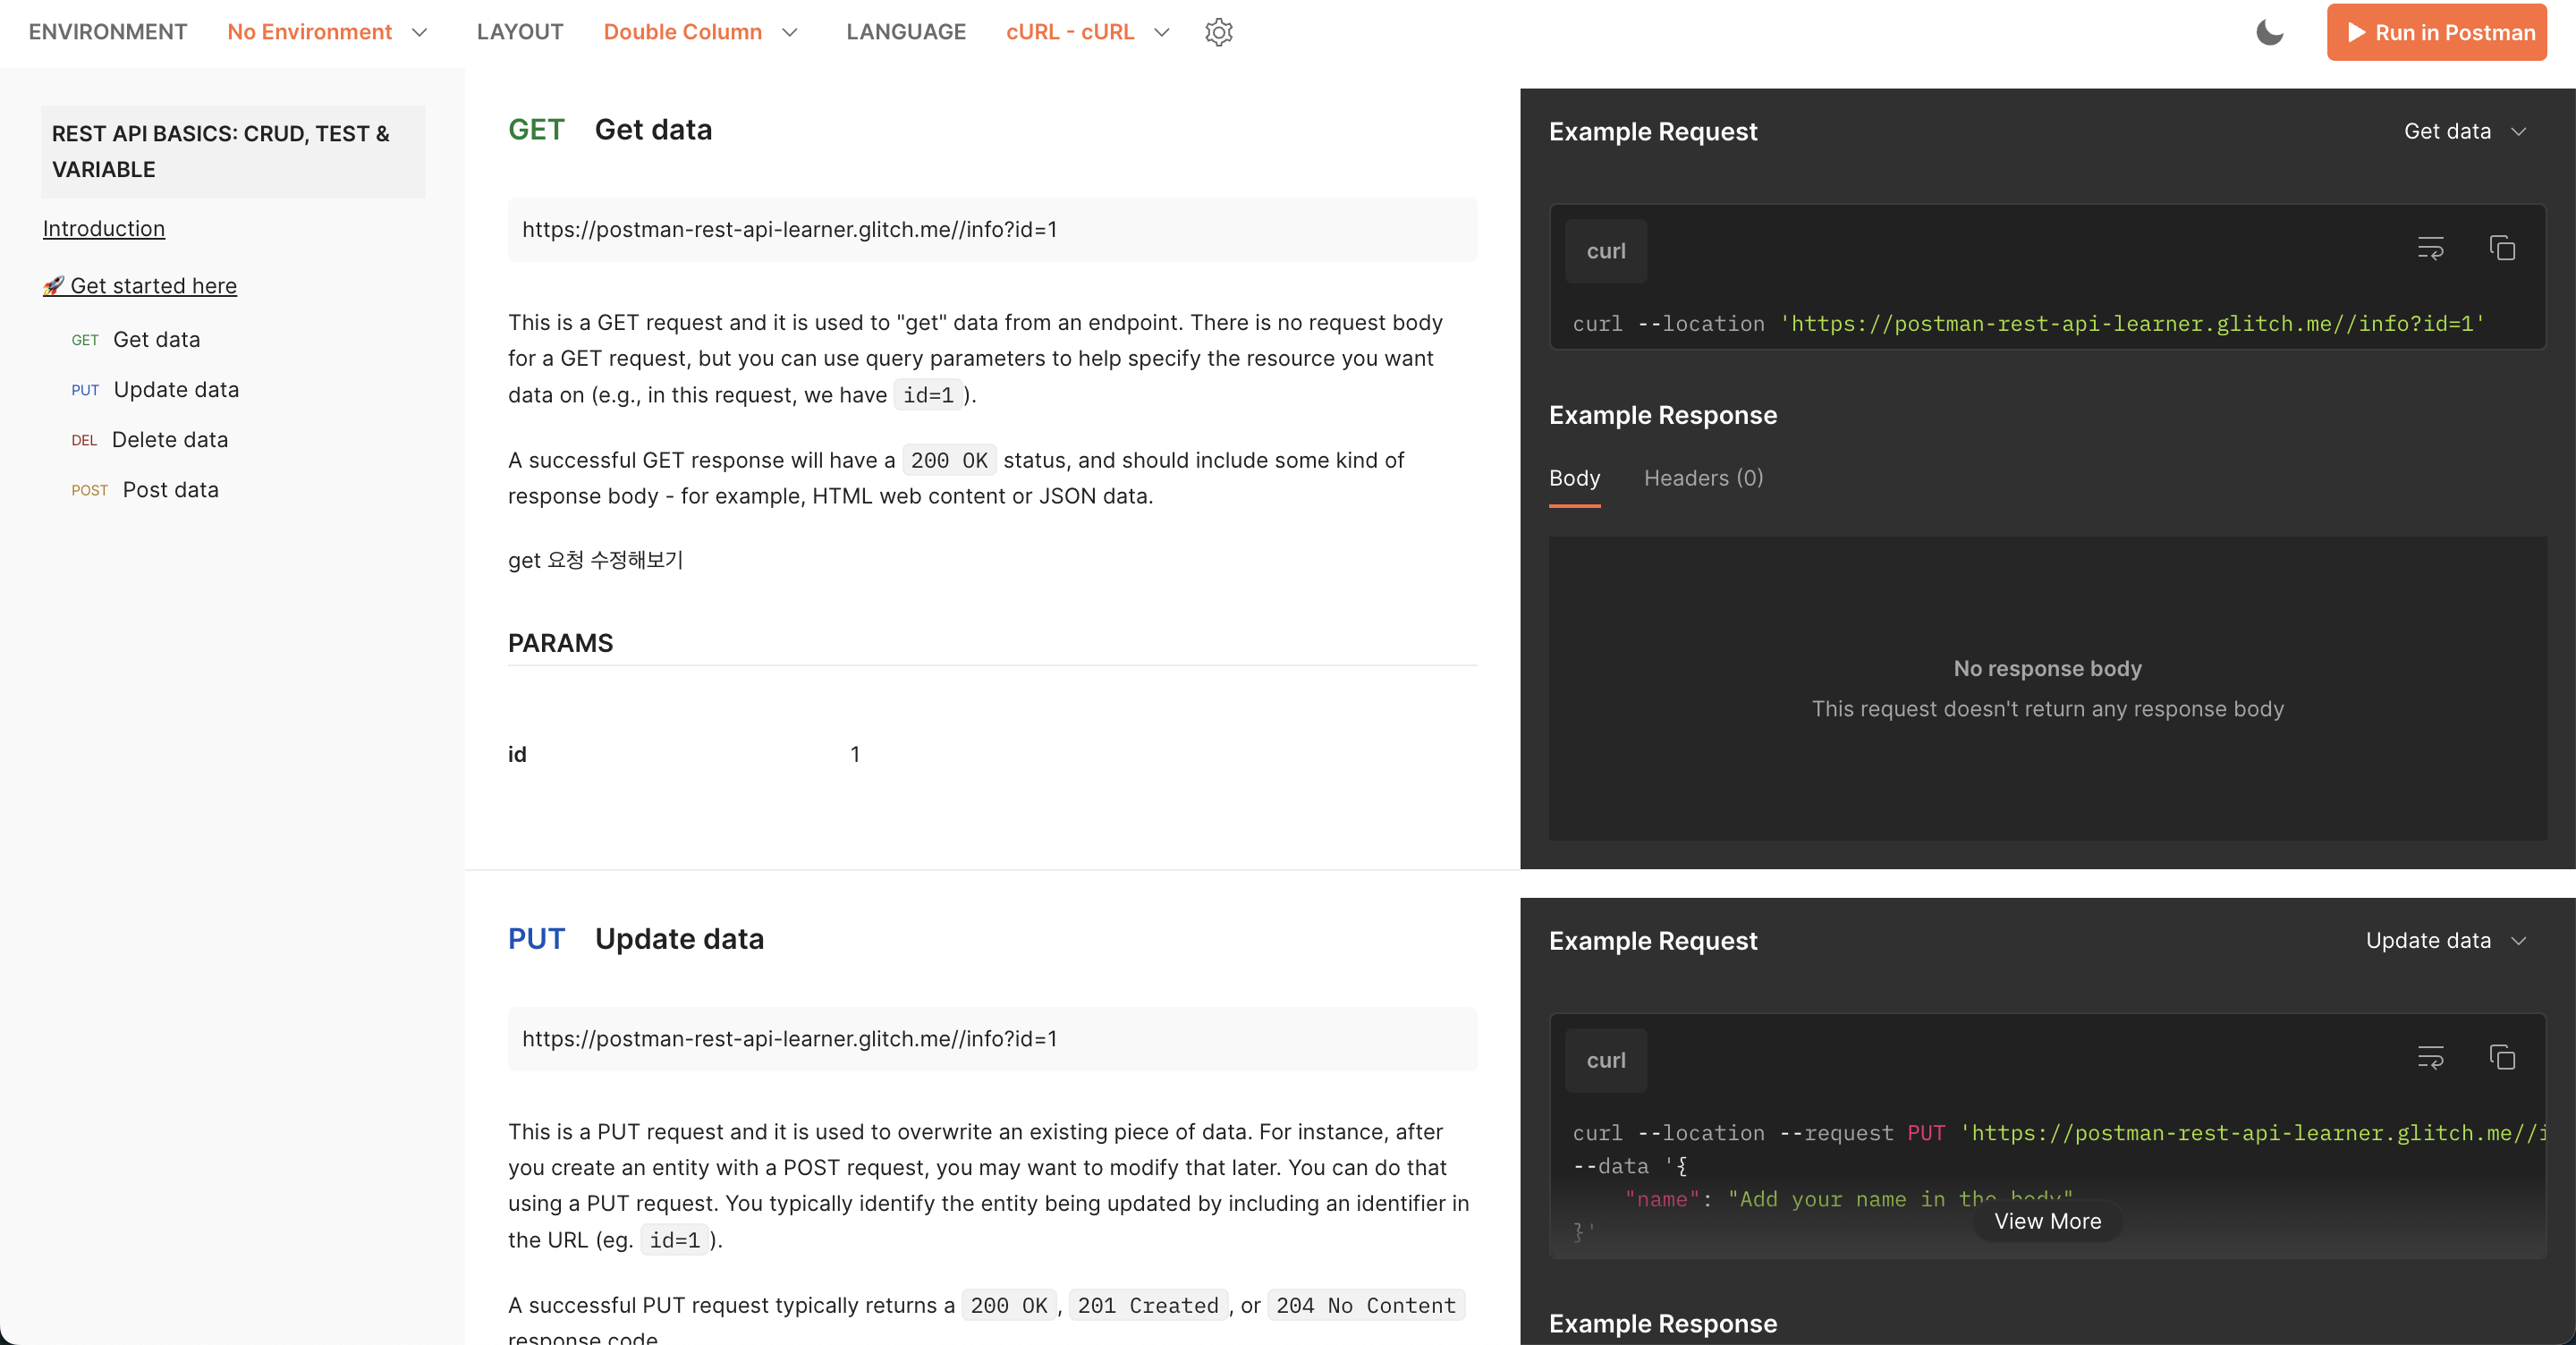Image resolution: width=2576 pixels, height=1345 pixels.
Task: Open the Double Column layout dropdown
Action: click(700, 32)
